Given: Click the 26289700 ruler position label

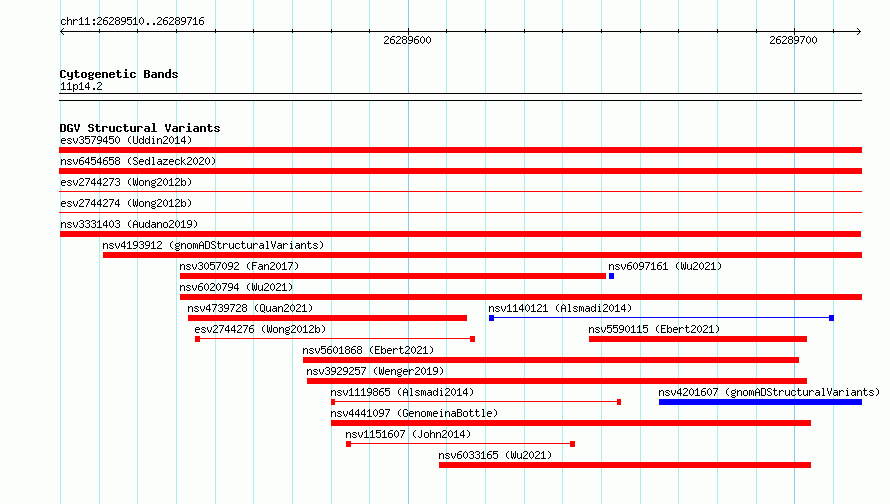Looking at the screenshot, I should (x=793, y=40).
